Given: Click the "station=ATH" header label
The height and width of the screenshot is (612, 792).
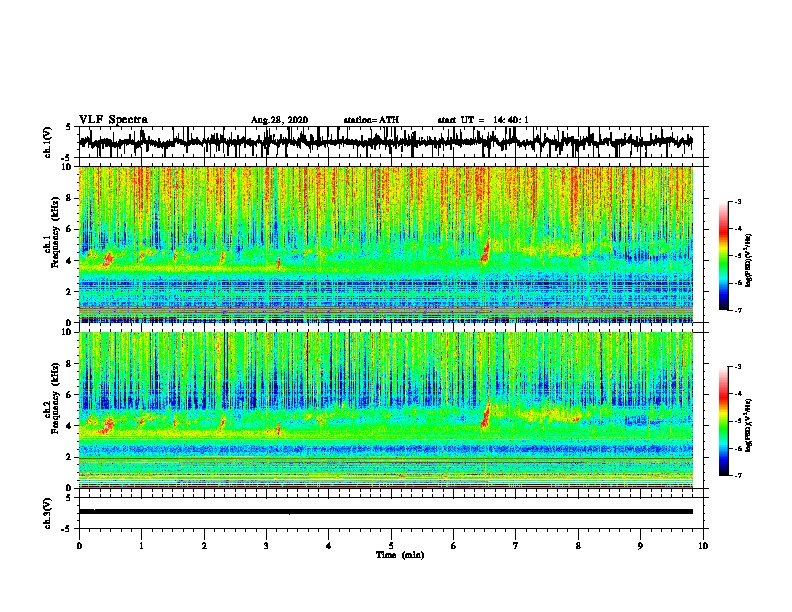Looking at the screenshot, I should coord(371,120).
